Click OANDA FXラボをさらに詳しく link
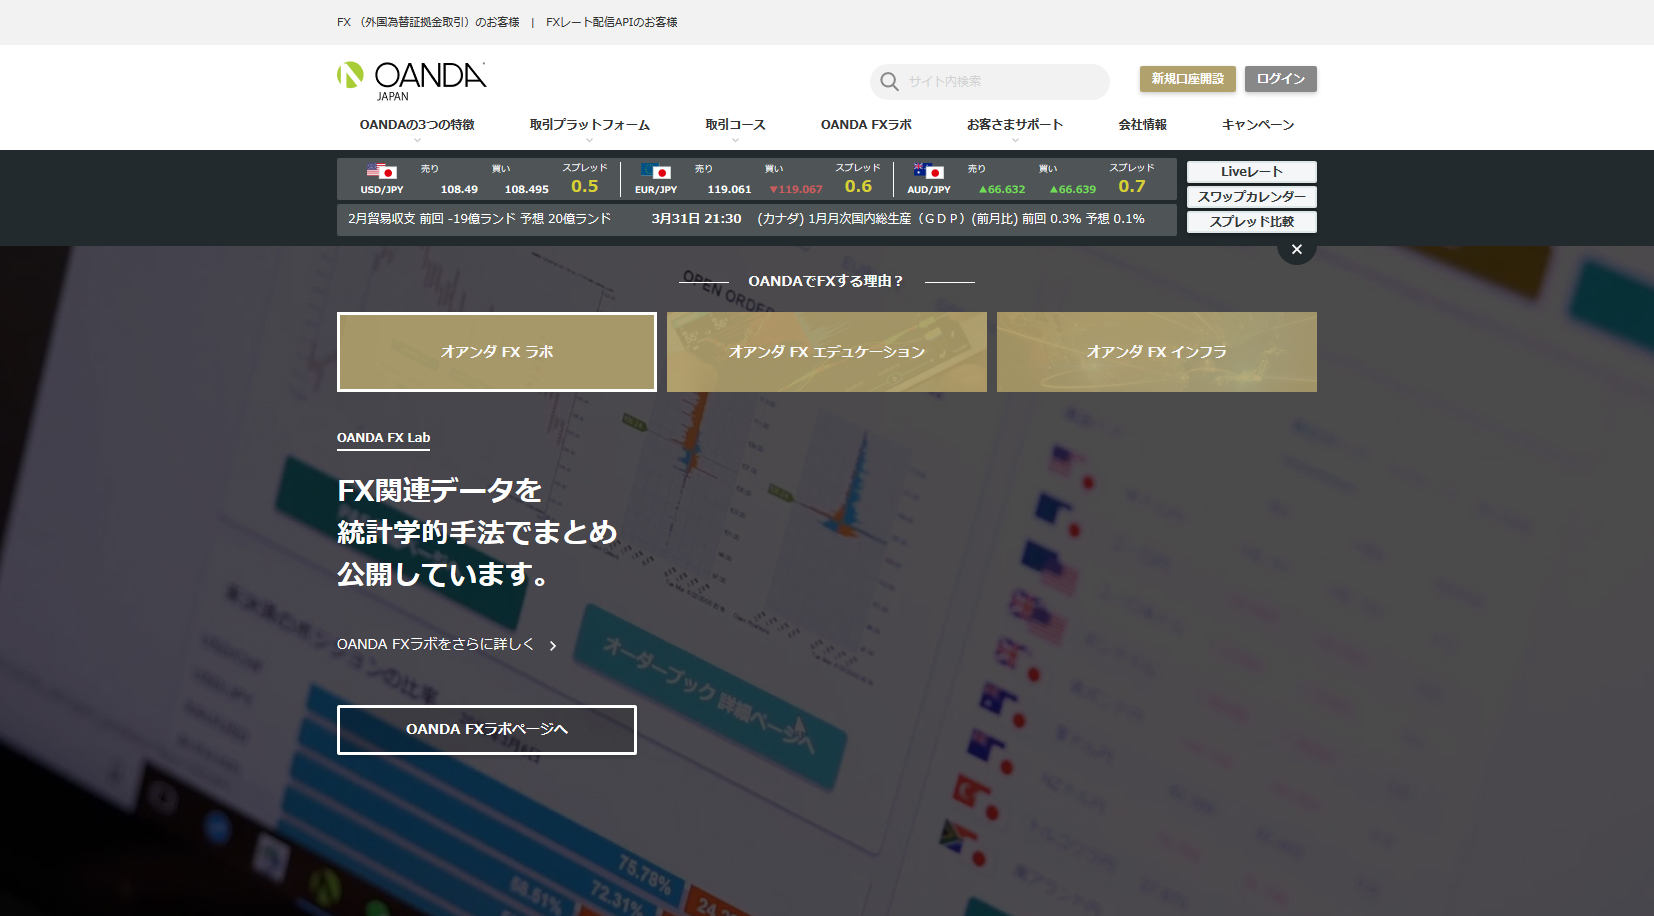This screenshot has height=916, width=1654. pos(436,645)
